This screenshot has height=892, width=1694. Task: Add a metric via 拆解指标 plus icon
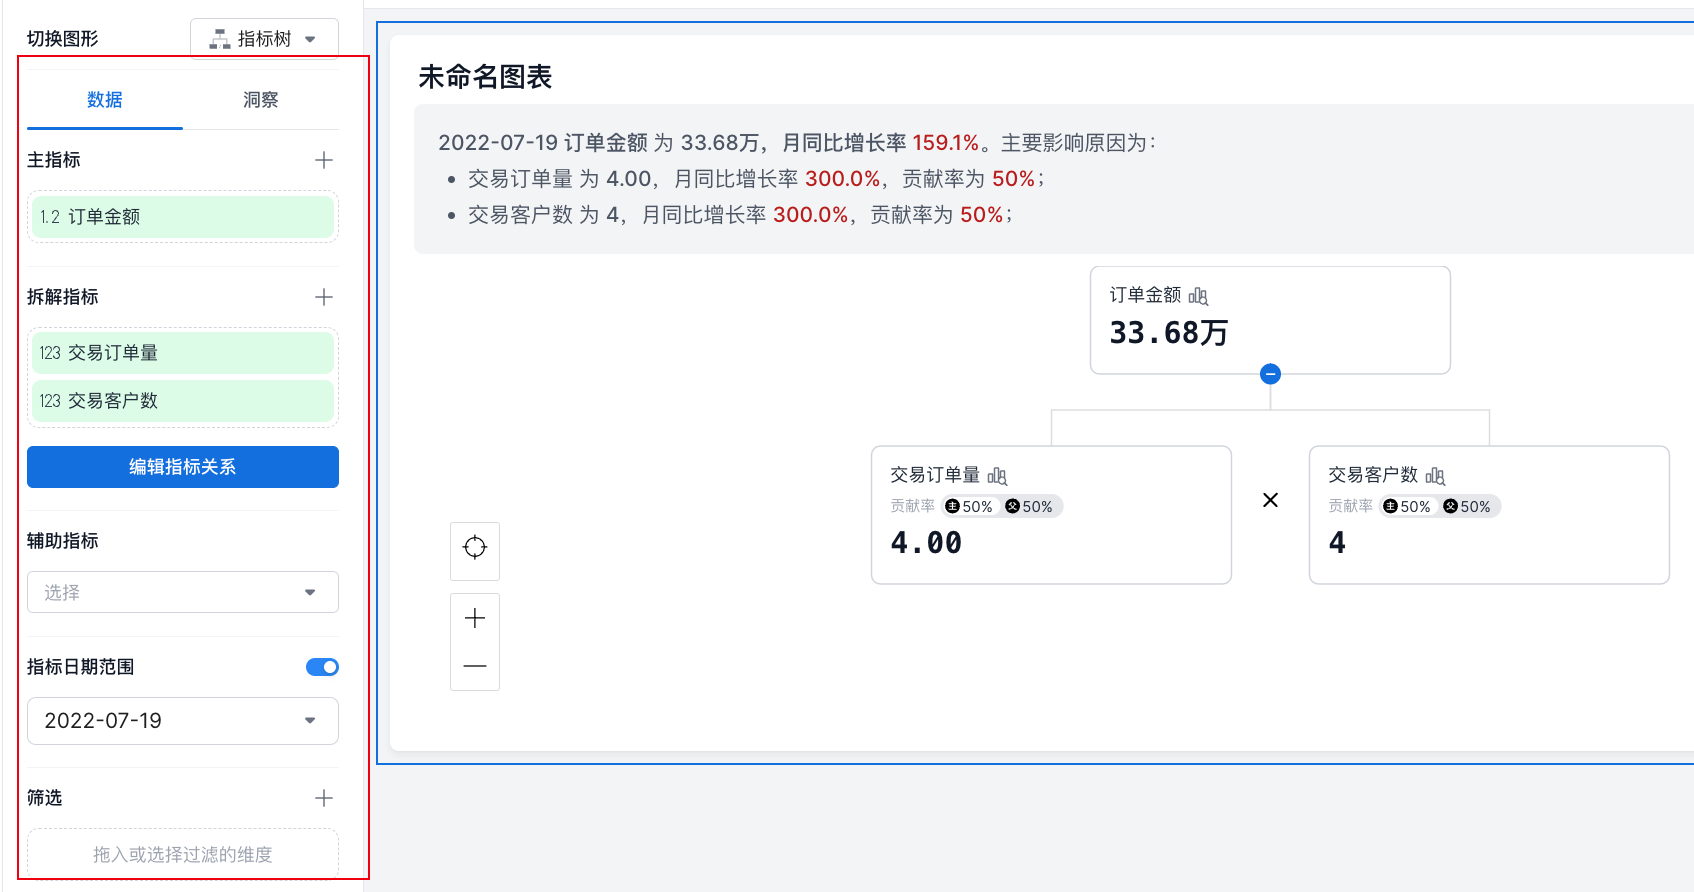(324, 297)
